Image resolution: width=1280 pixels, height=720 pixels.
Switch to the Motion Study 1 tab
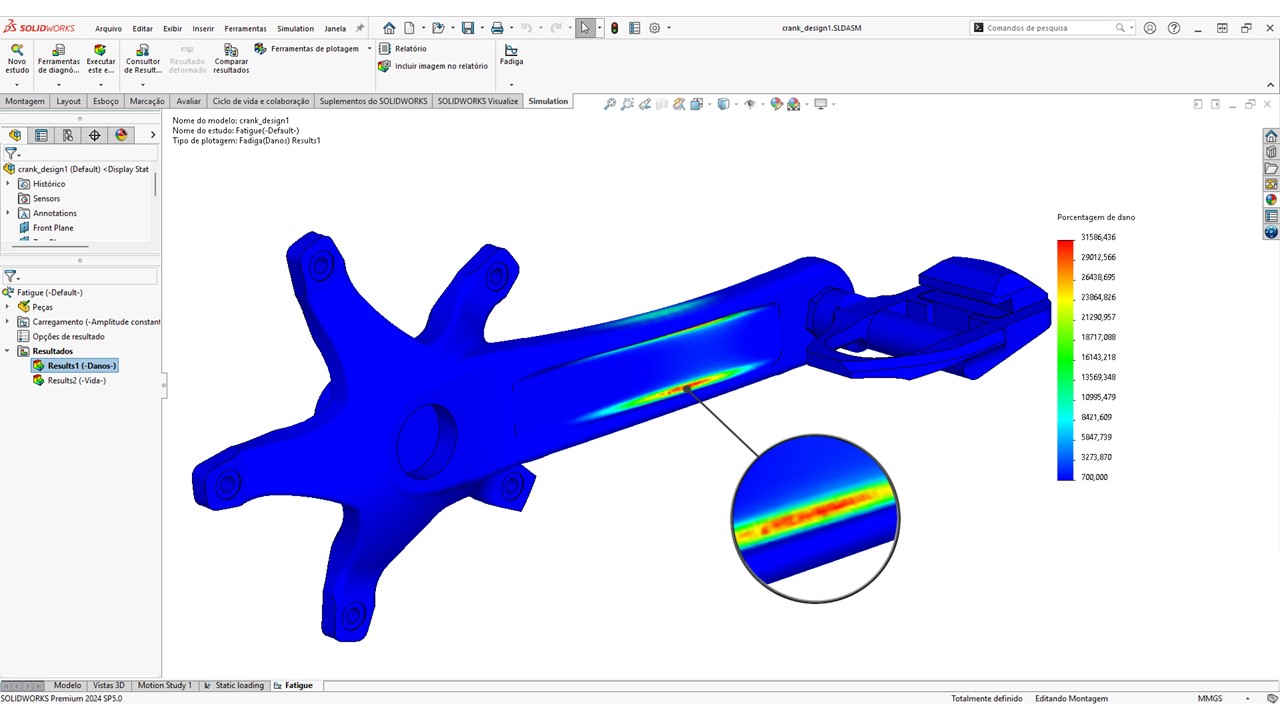pyautogui.click(x=163, y=685)
